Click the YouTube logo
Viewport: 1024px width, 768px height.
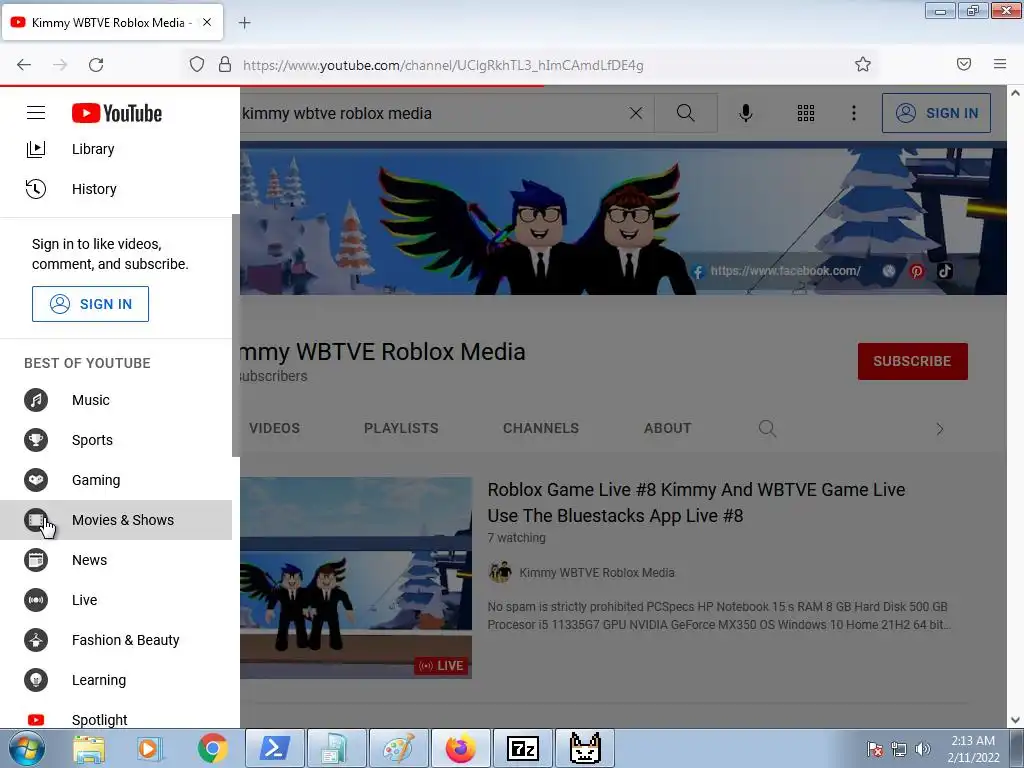coord(117,113)
